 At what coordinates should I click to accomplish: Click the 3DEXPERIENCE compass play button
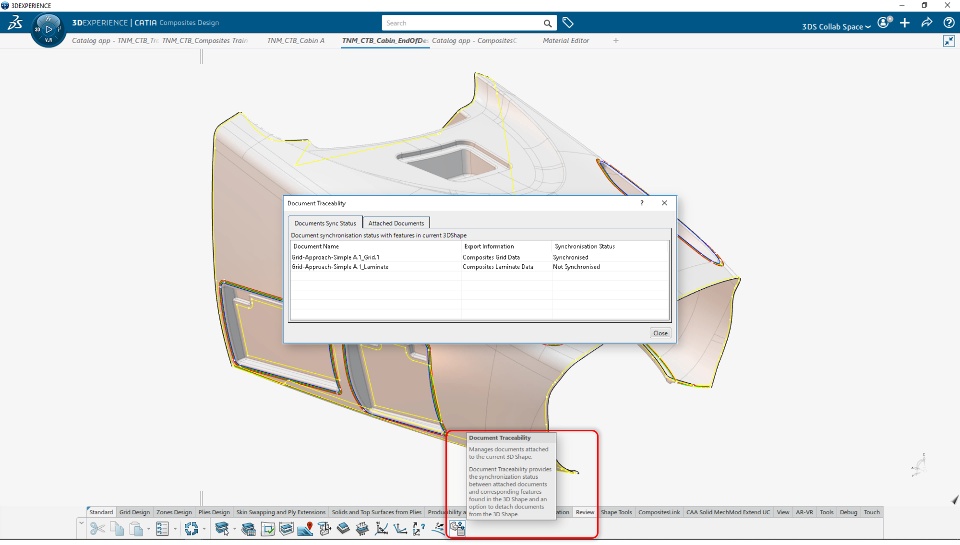pos(48,29)
